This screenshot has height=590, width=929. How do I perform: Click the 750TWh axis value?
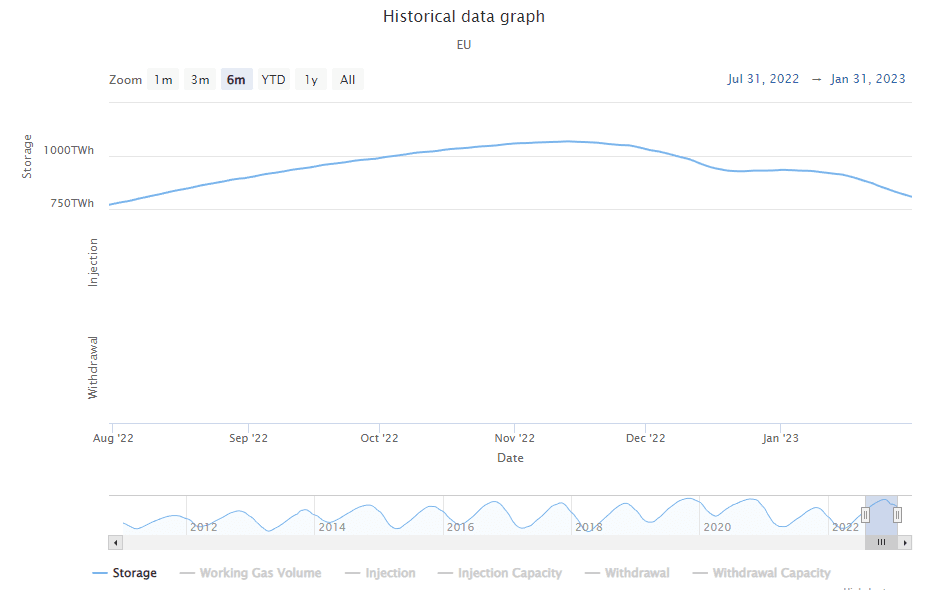coord(72,203)
